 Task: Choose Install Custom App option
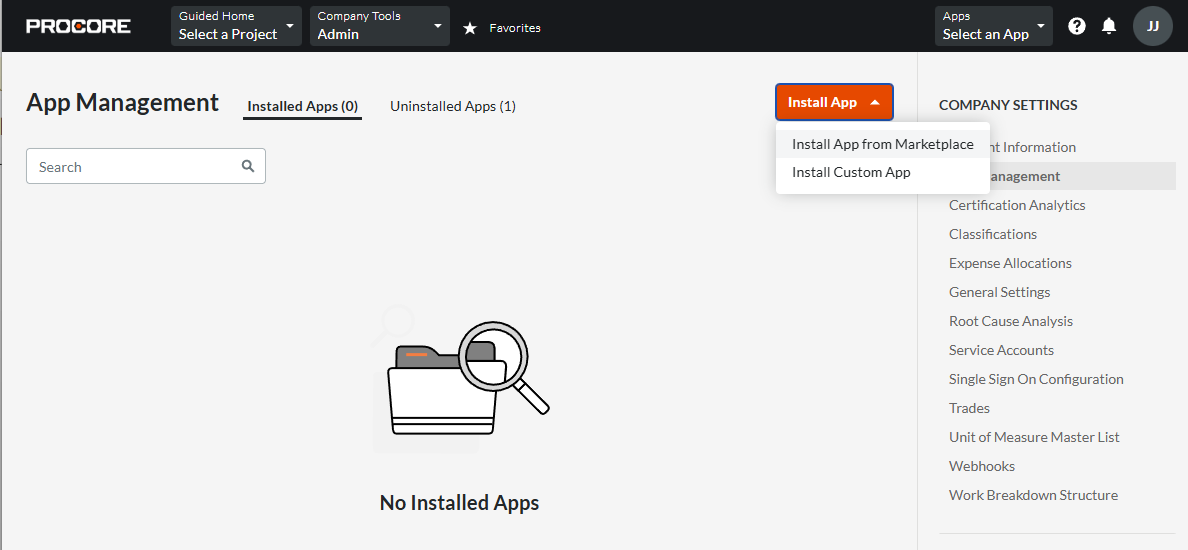[x=851, y=172]
